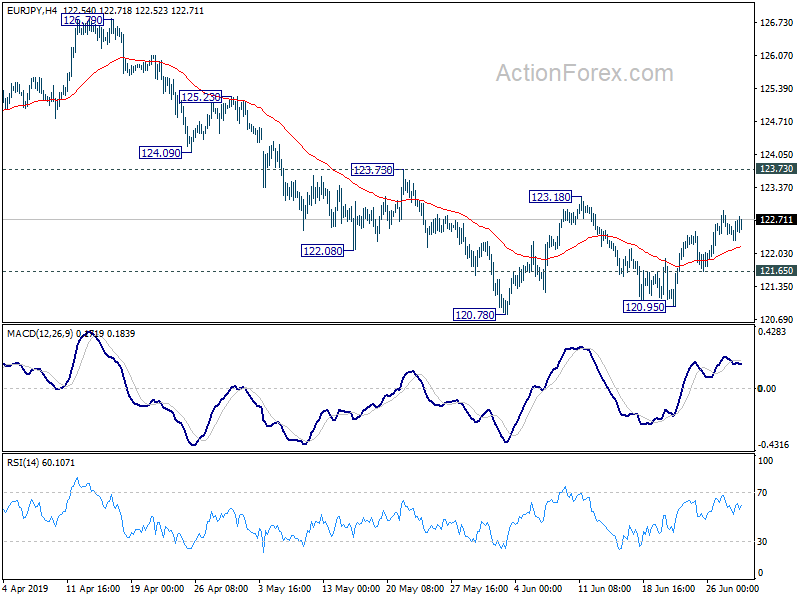Click the 125.390 price axis value
The width and height of the screenshot is (800, 600).
click(x=777, y=89)
